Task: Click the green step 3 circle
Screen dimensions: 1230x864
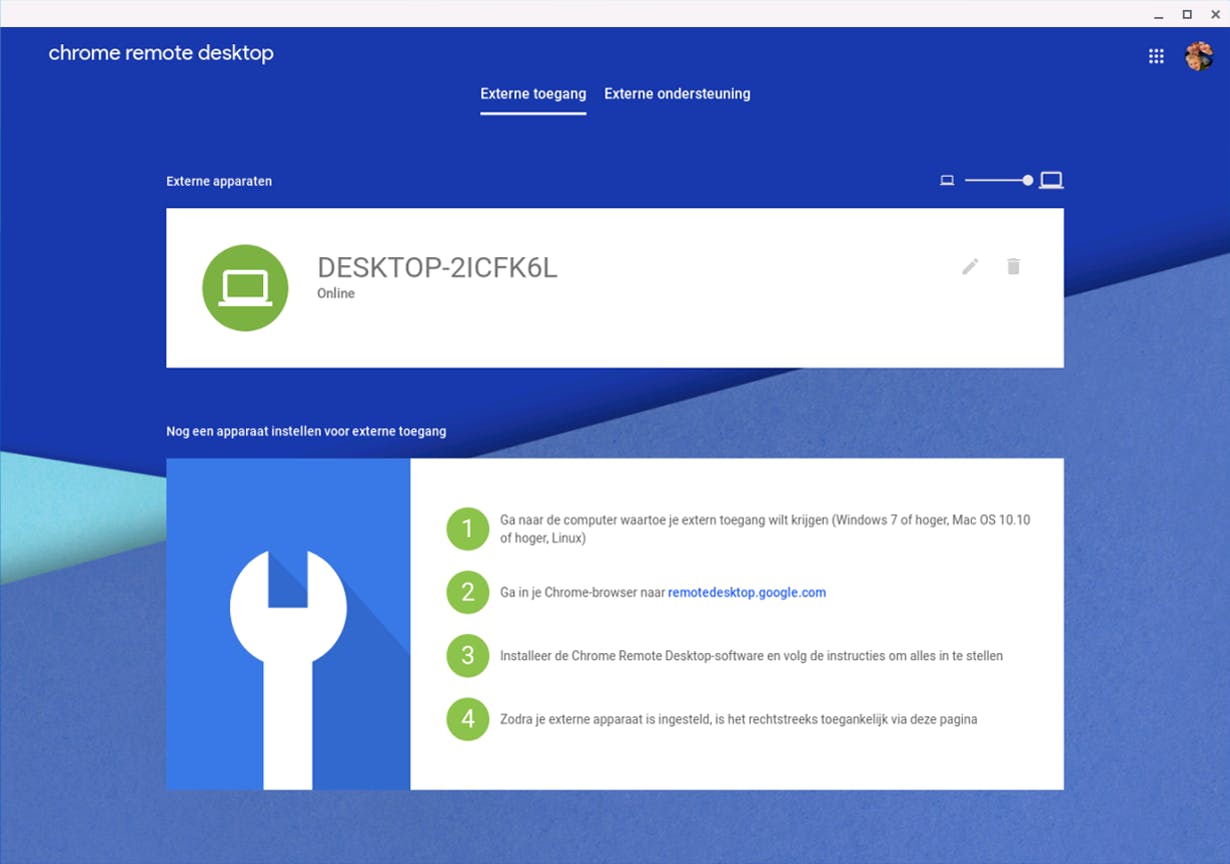Action: pyautogui.click(x=468, y=656)
